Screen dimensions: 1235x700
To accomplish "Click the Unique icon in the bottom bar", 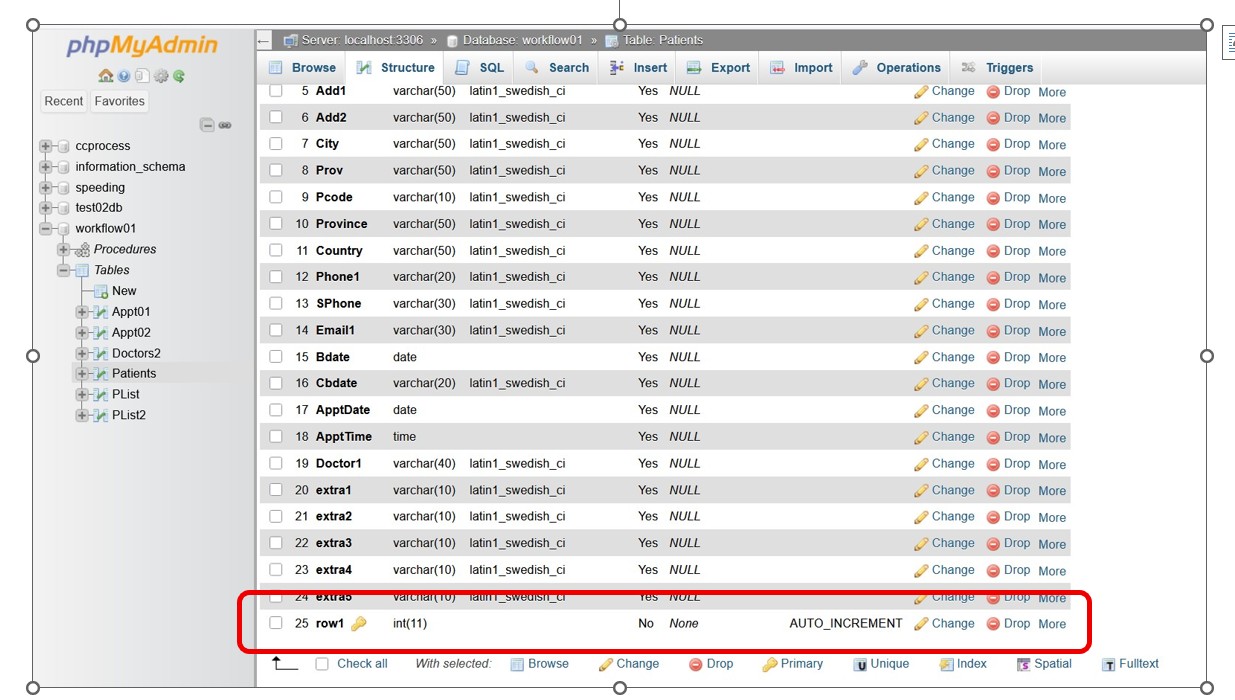I will (860, 664).
